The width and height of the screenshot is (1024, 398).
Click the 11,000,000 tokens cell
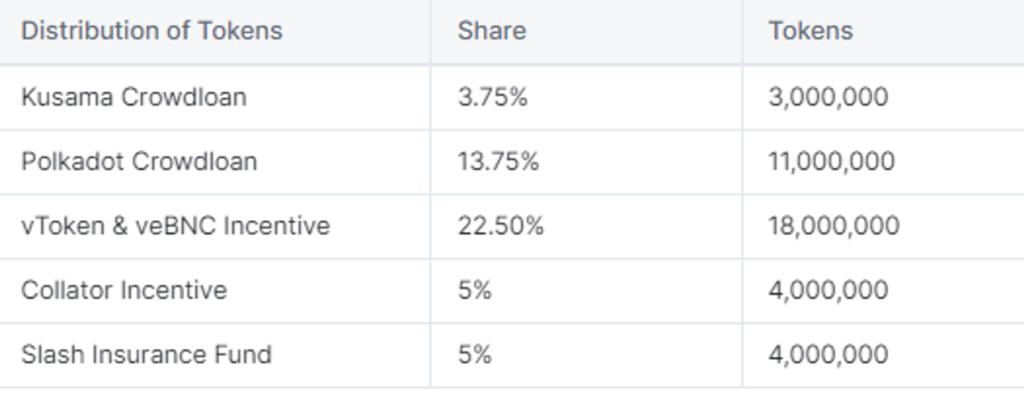tap(831, 161)
